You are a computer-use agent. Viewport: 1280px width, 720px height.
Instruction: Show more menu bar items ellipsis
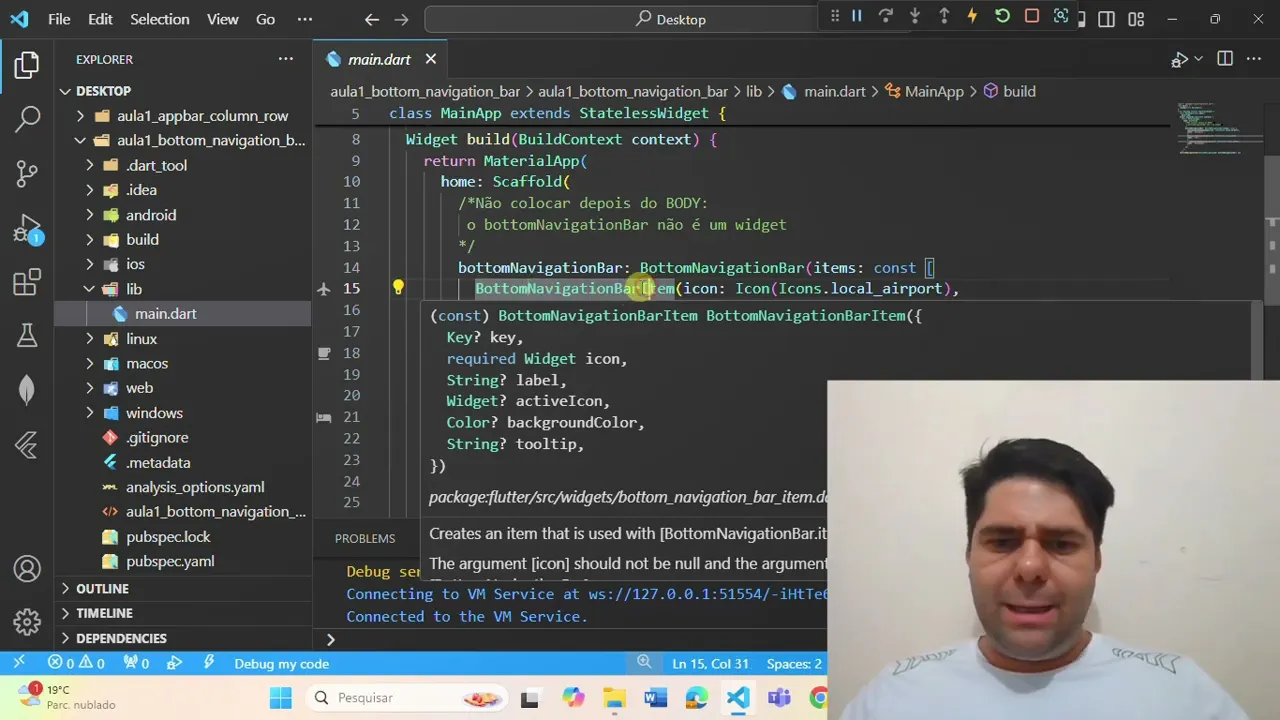tap(305, 19)
